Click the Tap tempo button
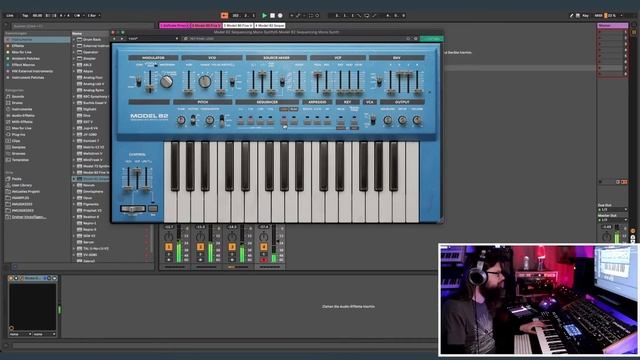 25,16
